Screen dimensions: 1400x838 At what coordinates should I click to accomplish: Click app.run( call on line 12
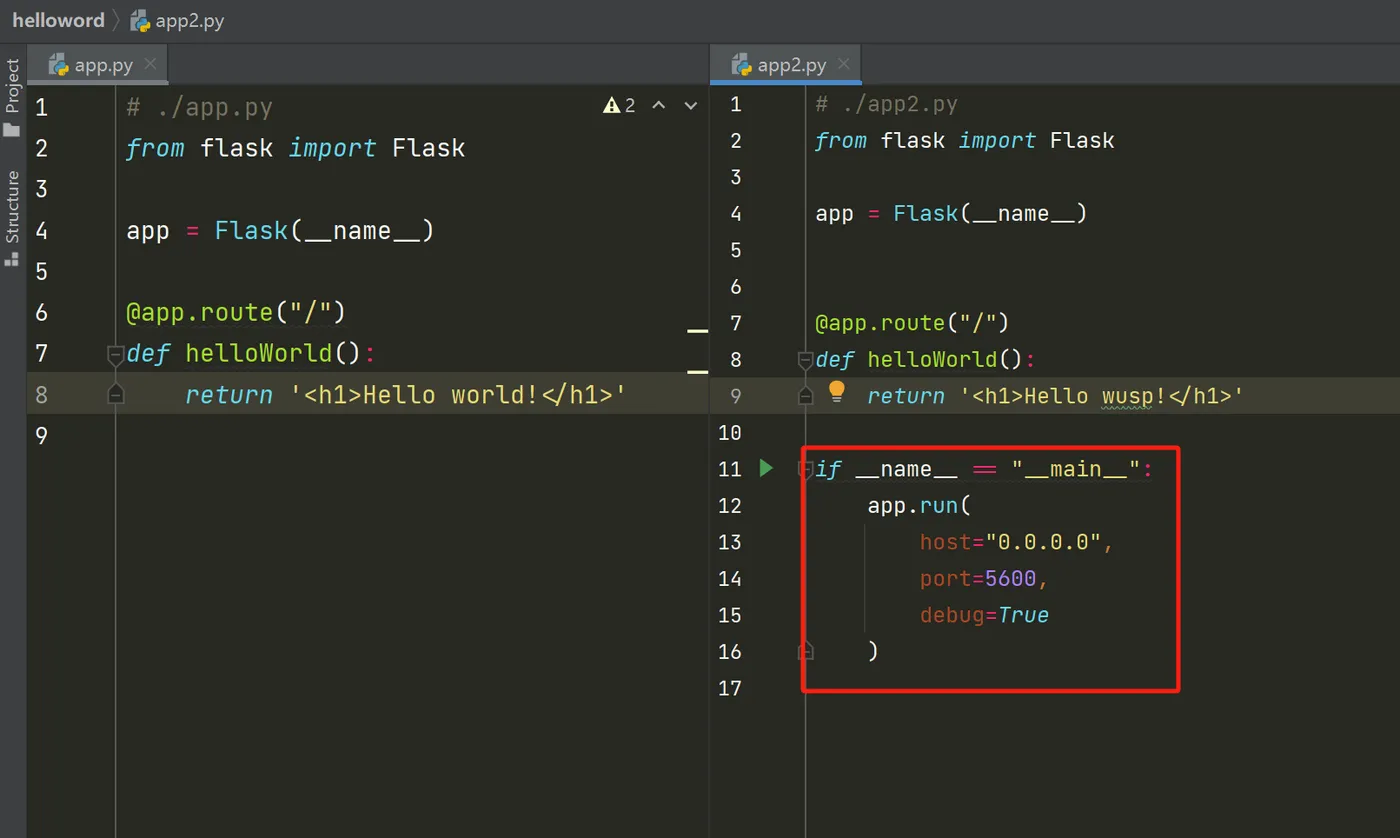coord(919,505)
